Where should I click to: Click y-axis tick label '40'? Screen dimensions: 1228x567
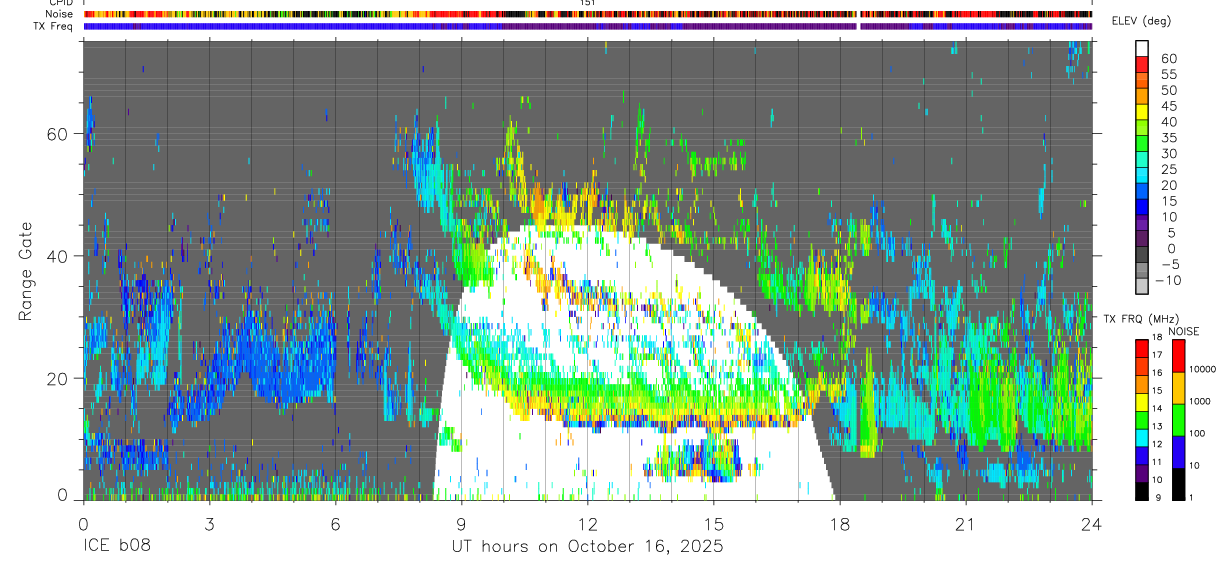tap(58, 256)
